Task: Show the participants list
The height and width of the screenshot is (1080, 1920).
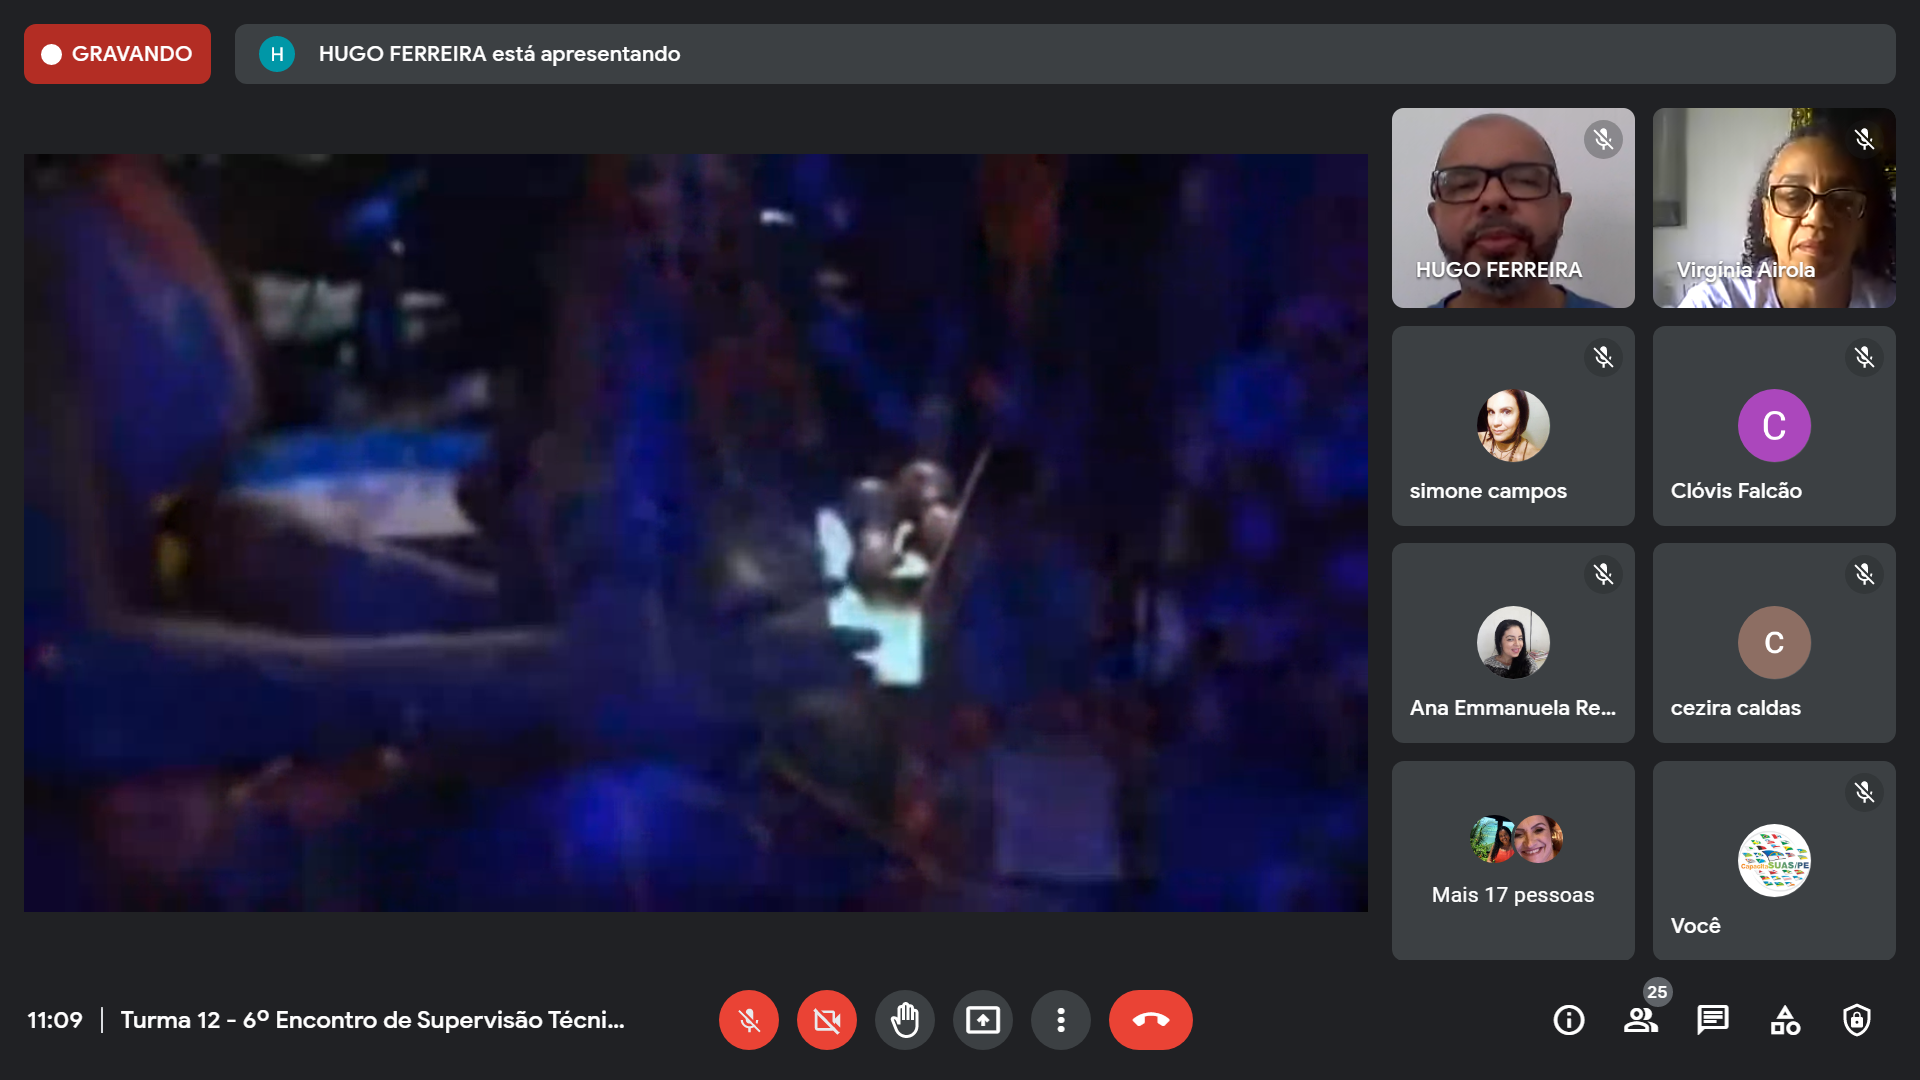Action: (1640, 1020)
